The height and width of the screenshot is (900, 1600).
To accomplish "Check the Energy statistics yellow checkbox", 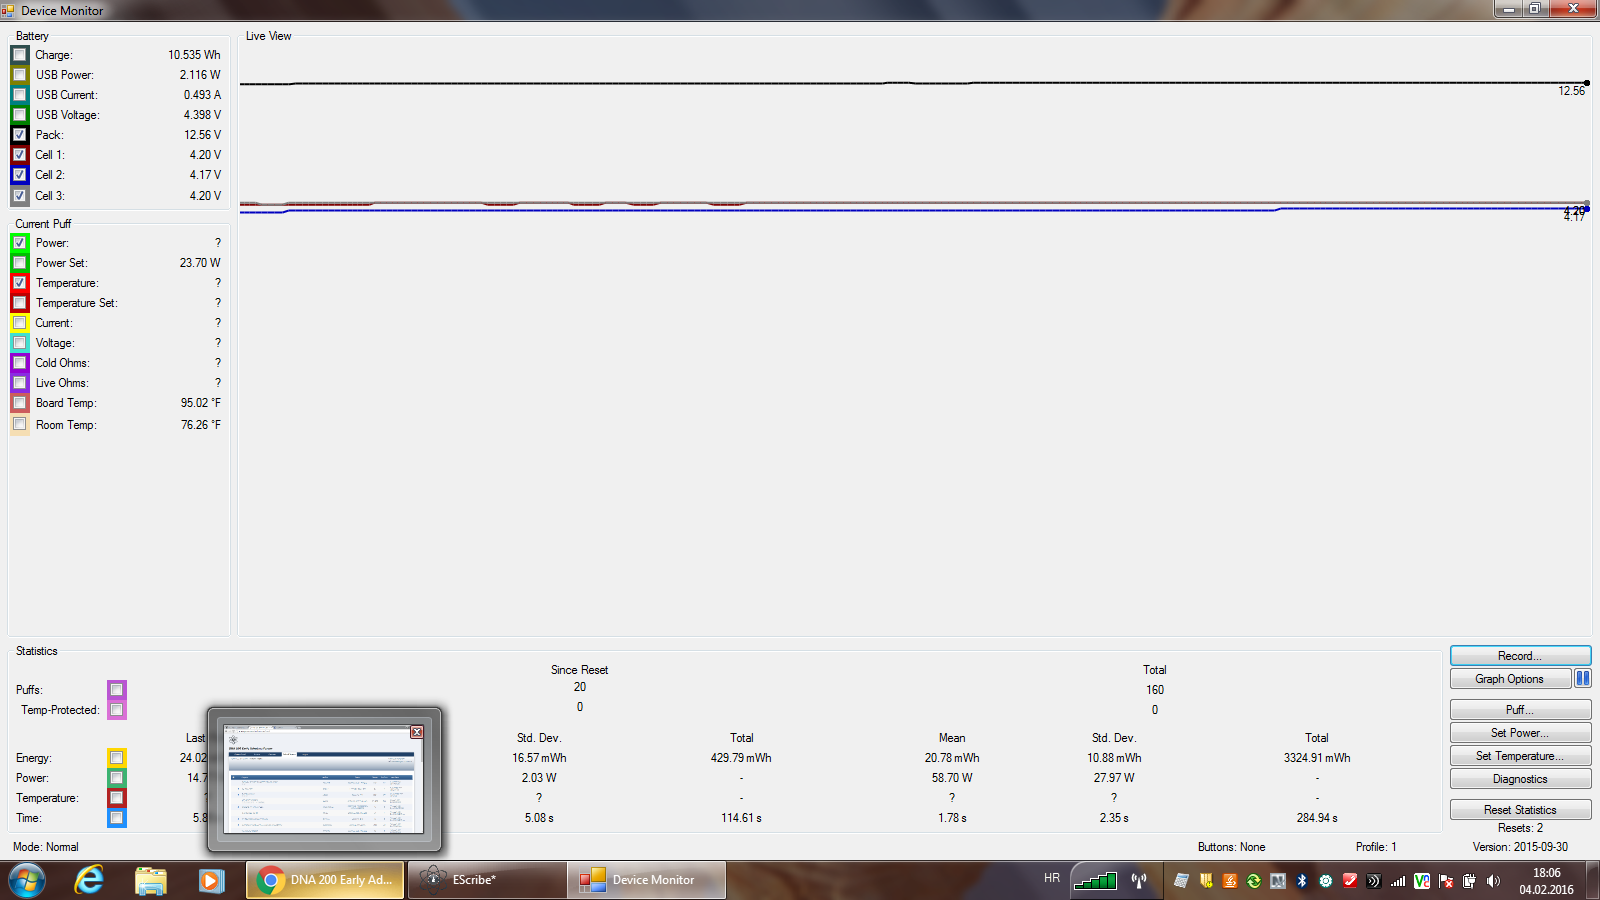I will 117,758.
